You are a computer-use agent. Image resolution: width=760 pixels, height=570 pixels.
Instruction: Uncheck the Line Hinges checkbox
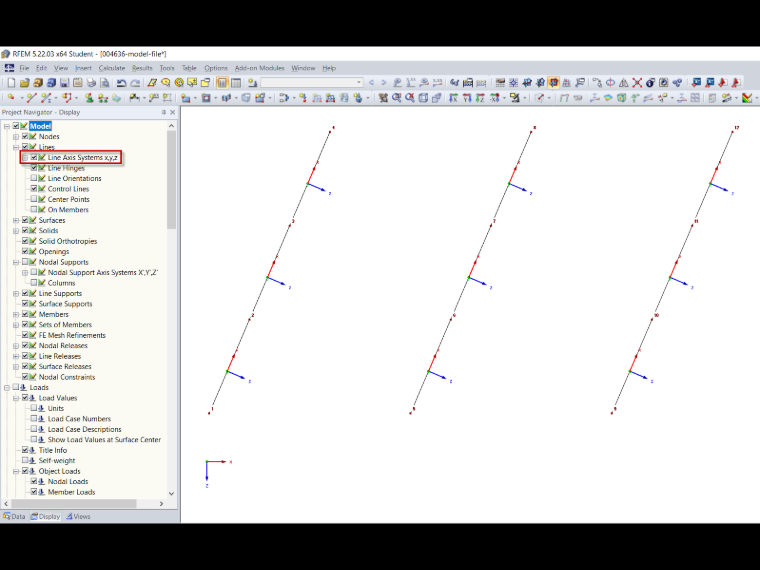pos(34,168)
